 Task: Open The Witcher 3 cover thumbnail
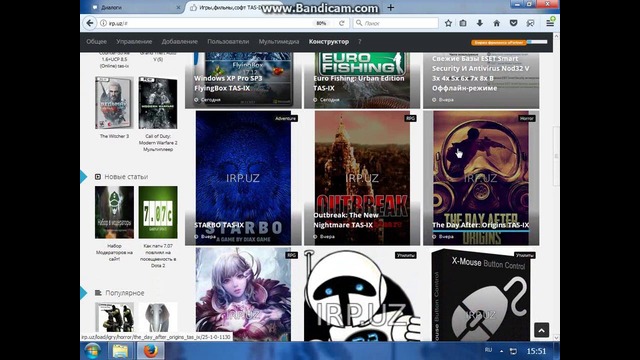(114, 102)
